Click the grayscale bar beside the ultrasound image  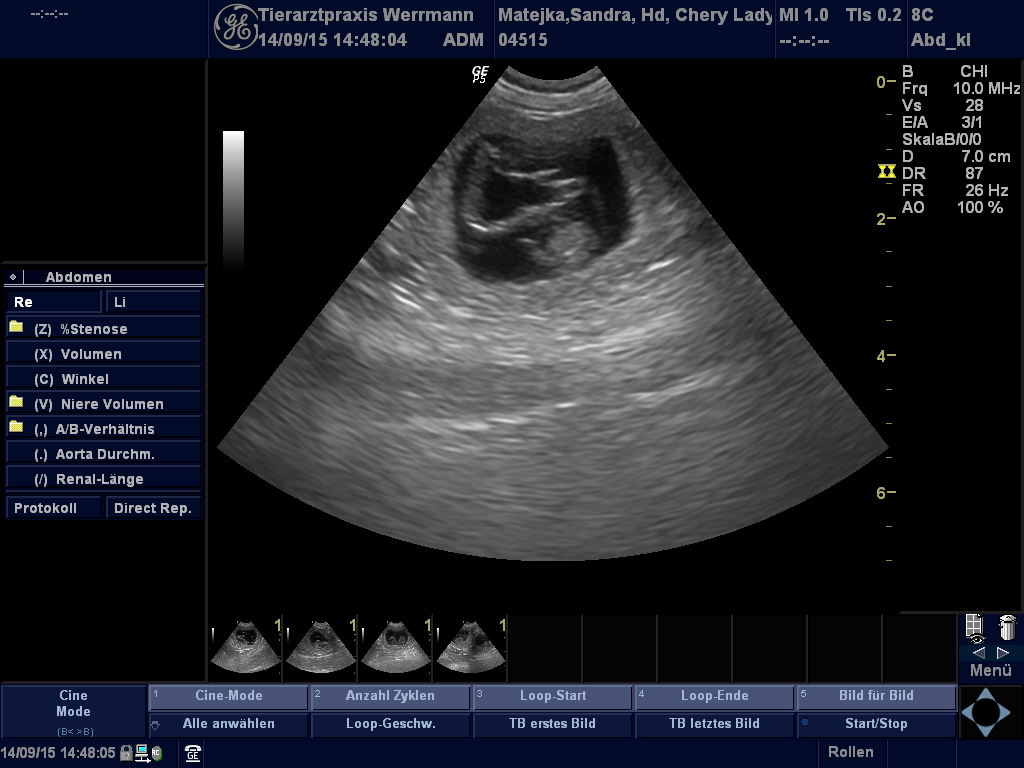point(233,198)
